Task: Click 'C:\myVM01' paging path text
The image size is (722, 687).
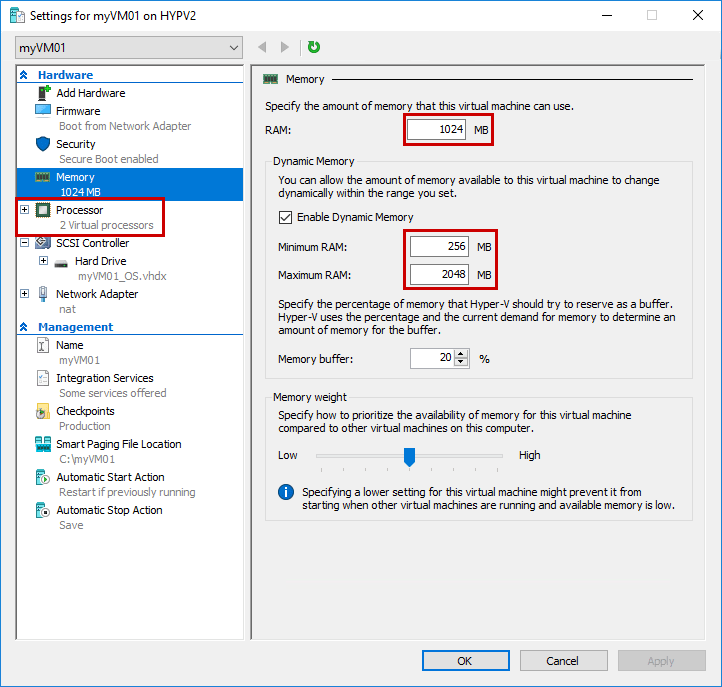Action: pos(87,460)
